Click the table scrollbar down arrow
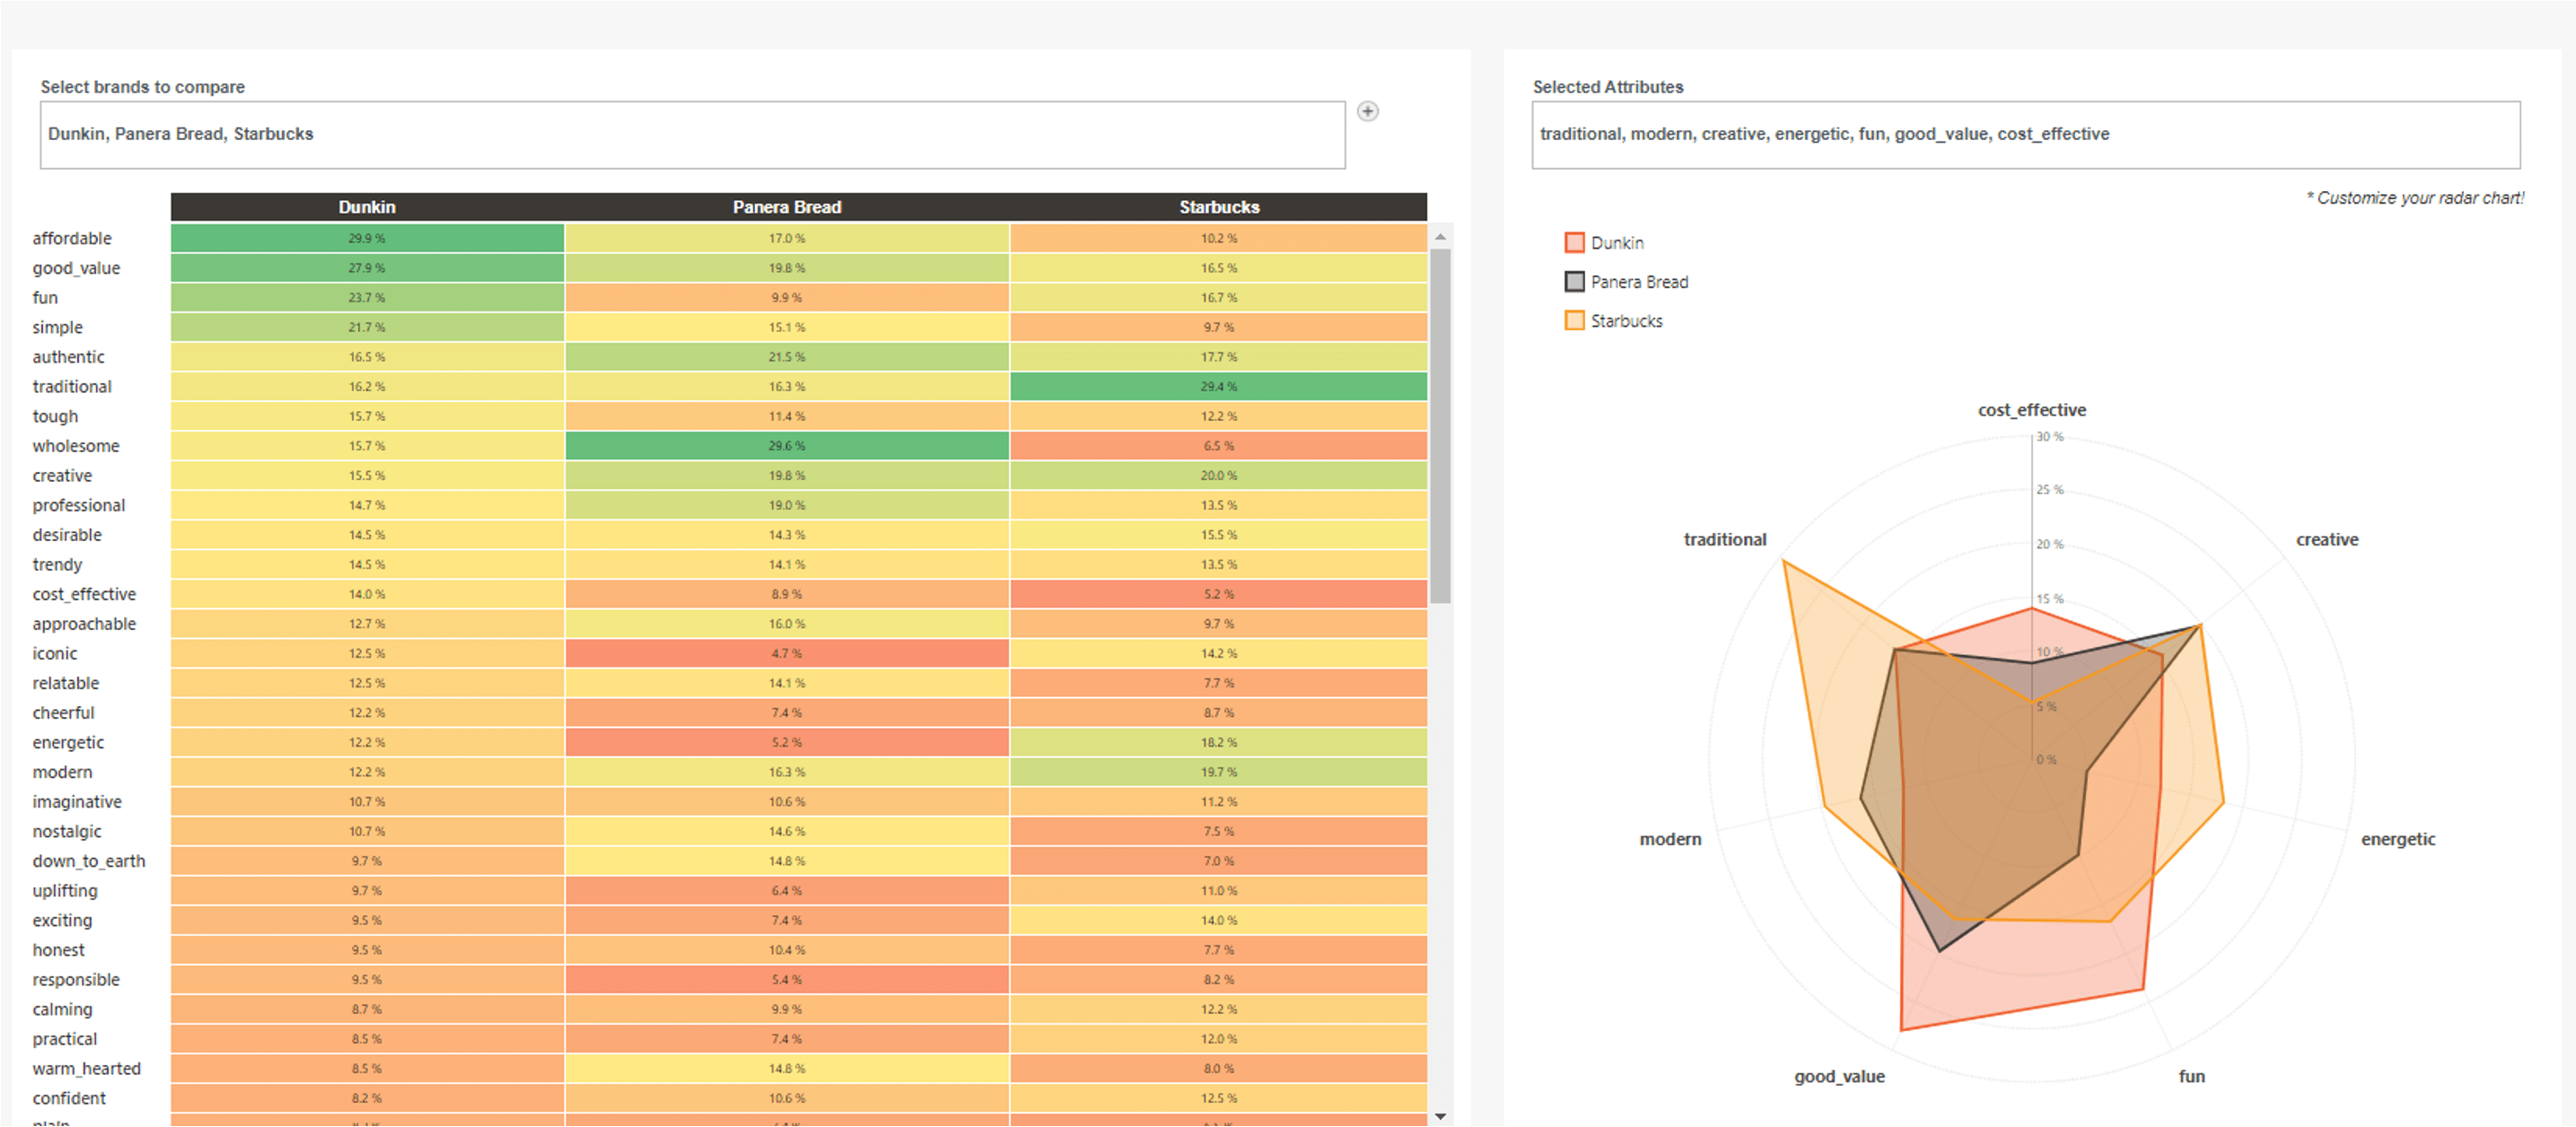2576x1127 pixels. pos(1440,1116)
